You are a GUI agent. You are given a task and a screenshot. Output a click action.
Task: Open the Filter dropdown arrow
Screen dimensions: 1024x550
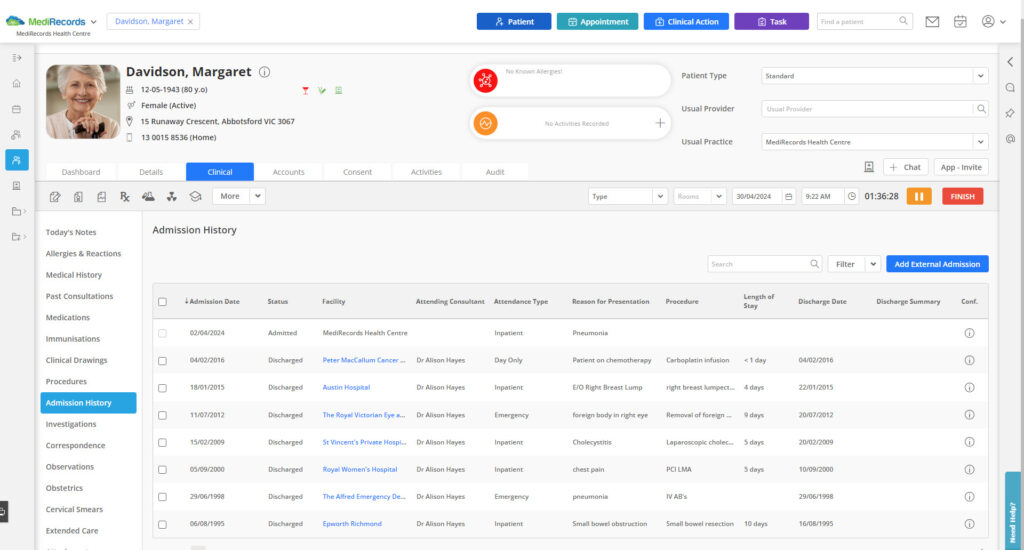(873, 264)
